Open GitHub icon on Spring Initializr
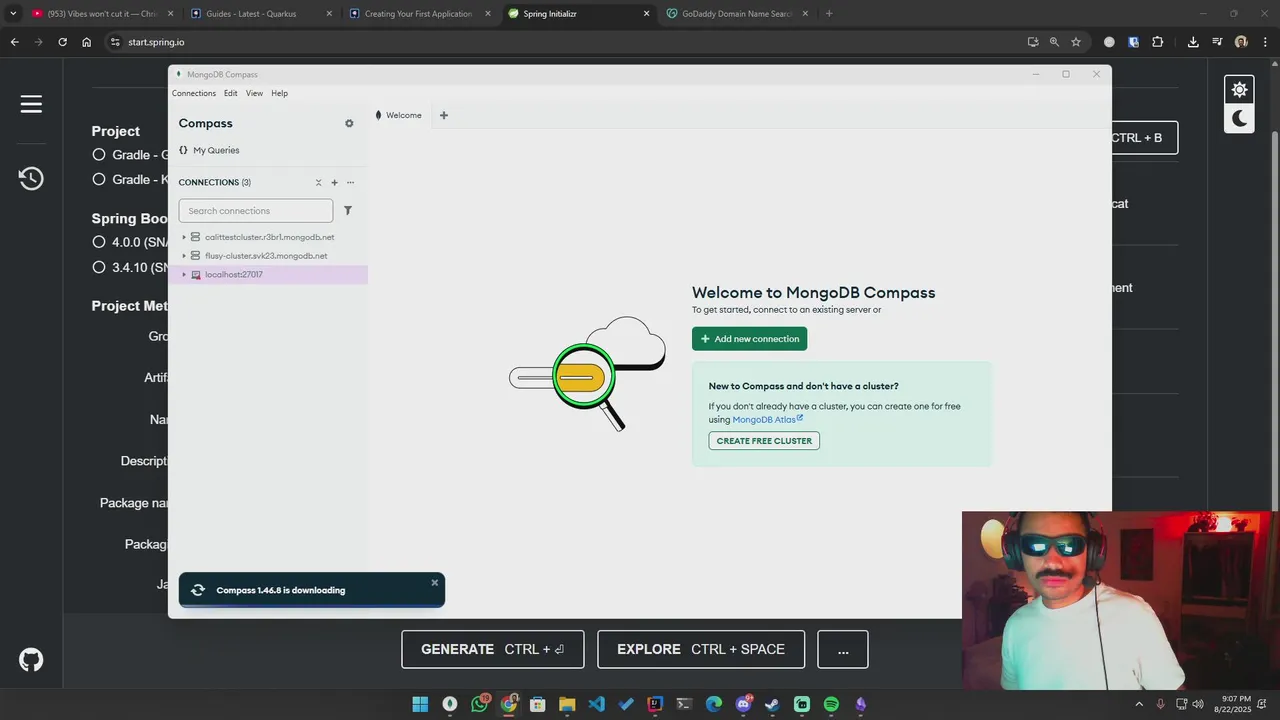 coord(31,660)
